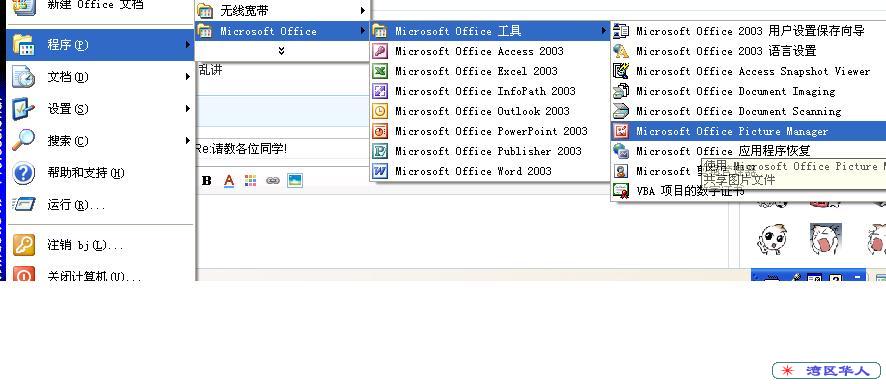This screenshot has height=384, width=886.
Task: Click the help question mark icon
Action: click(24, 173)
